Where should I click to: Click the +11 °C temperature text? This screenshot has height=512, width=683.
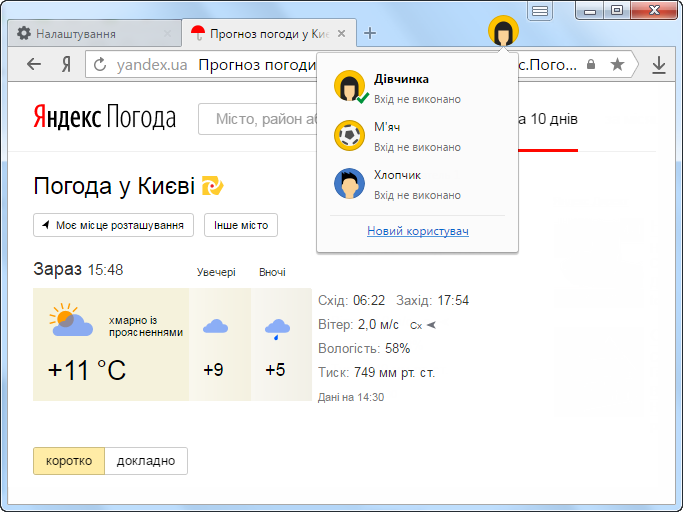[x=87, y=370]
